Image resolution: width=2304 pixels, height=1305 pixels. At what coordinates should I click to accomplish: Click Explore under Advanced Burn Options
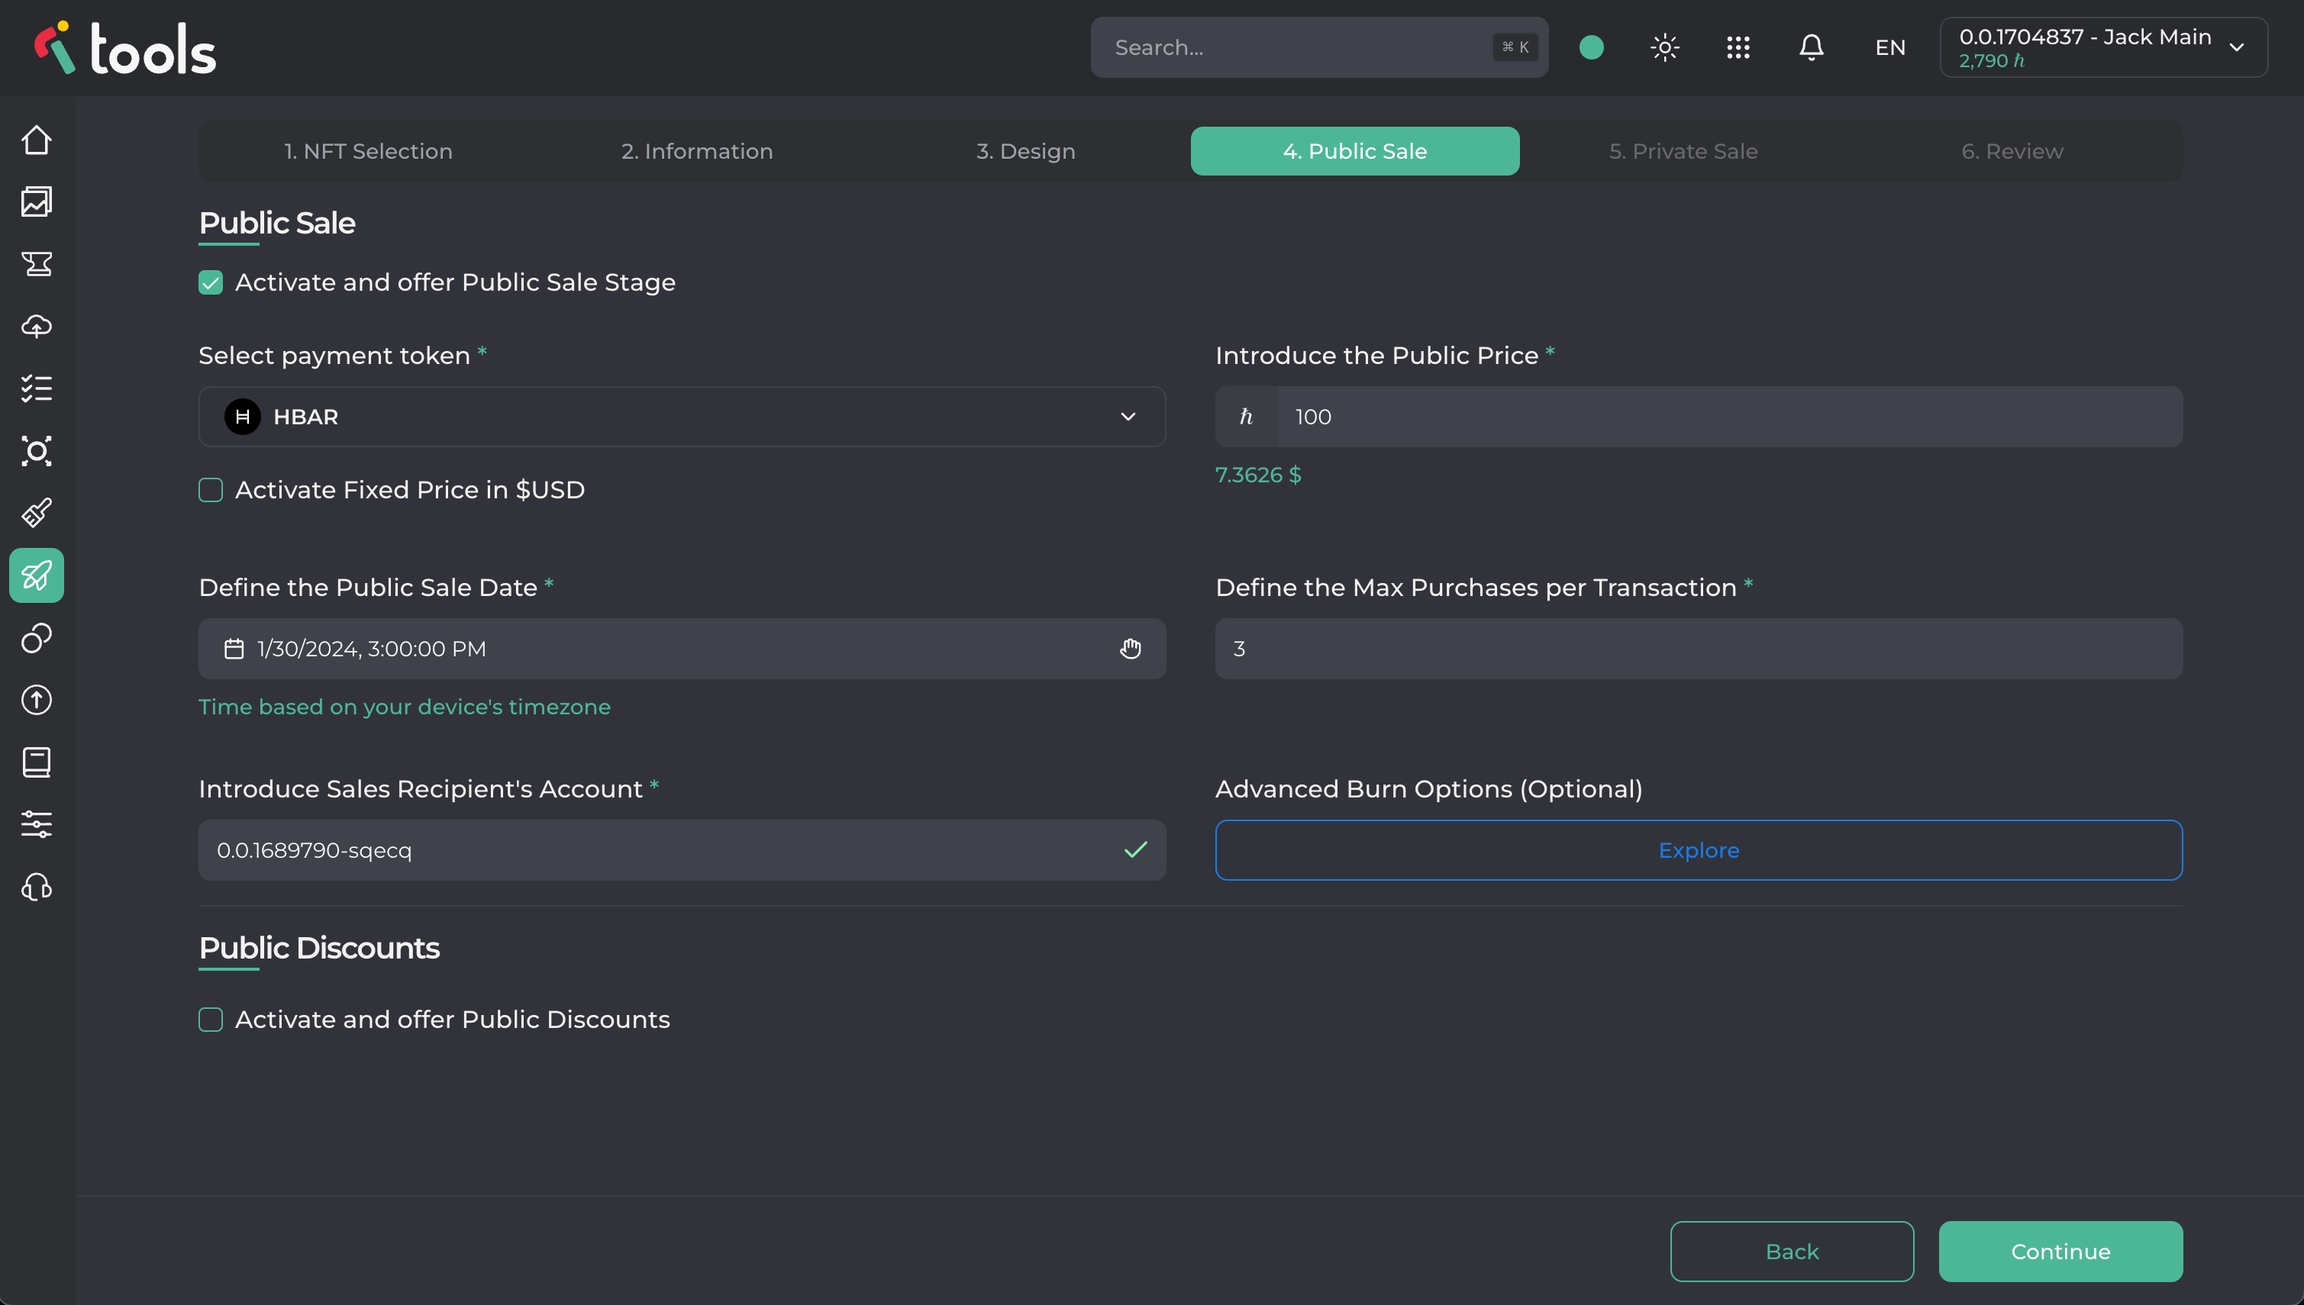pos(1698,850)
